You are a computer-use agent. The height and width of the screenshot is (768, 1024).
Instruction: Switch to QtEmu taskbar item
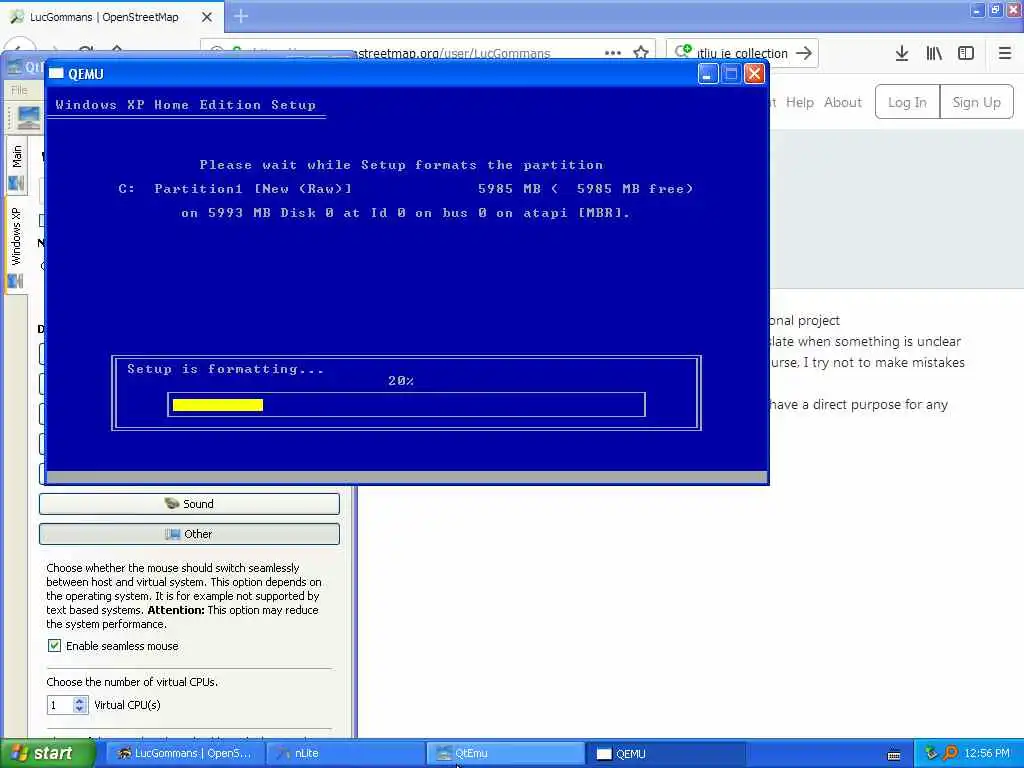coord(504,754)
